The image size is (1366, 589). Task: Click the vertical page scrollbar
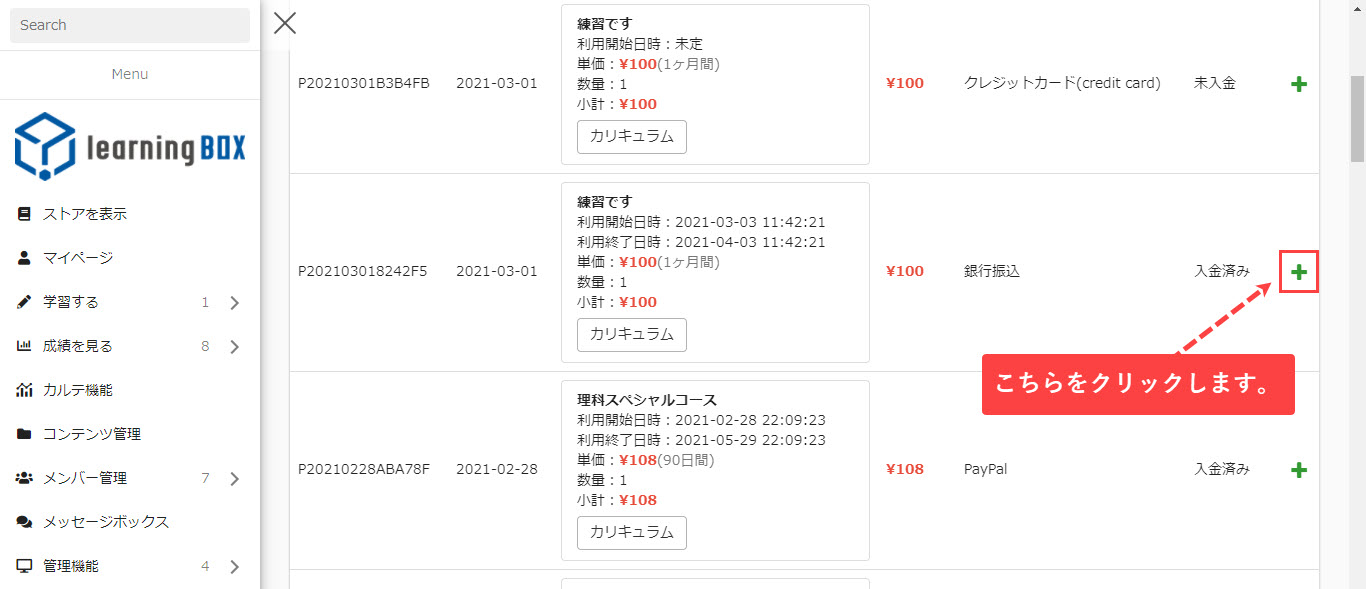1357,120
